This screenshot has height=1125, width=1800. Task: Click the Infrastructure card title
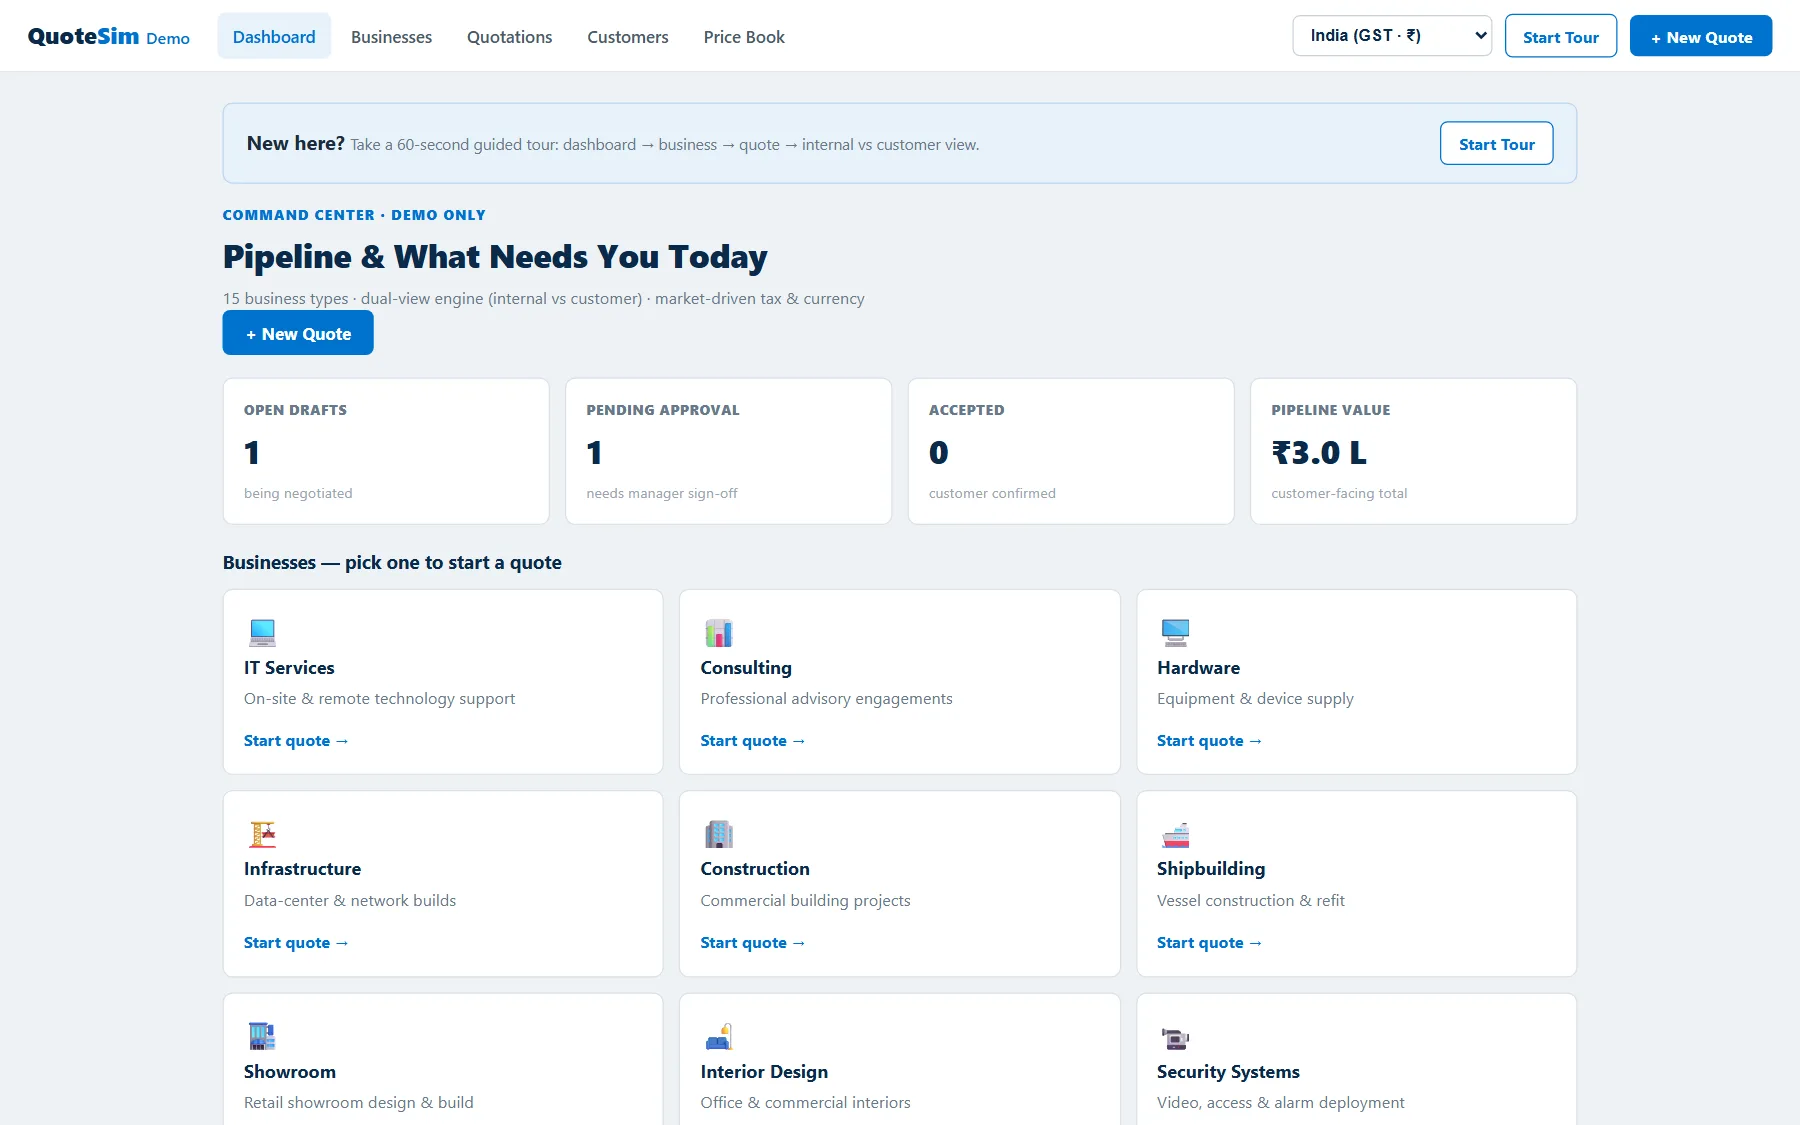pyautogui.click(x=302, y=868)
